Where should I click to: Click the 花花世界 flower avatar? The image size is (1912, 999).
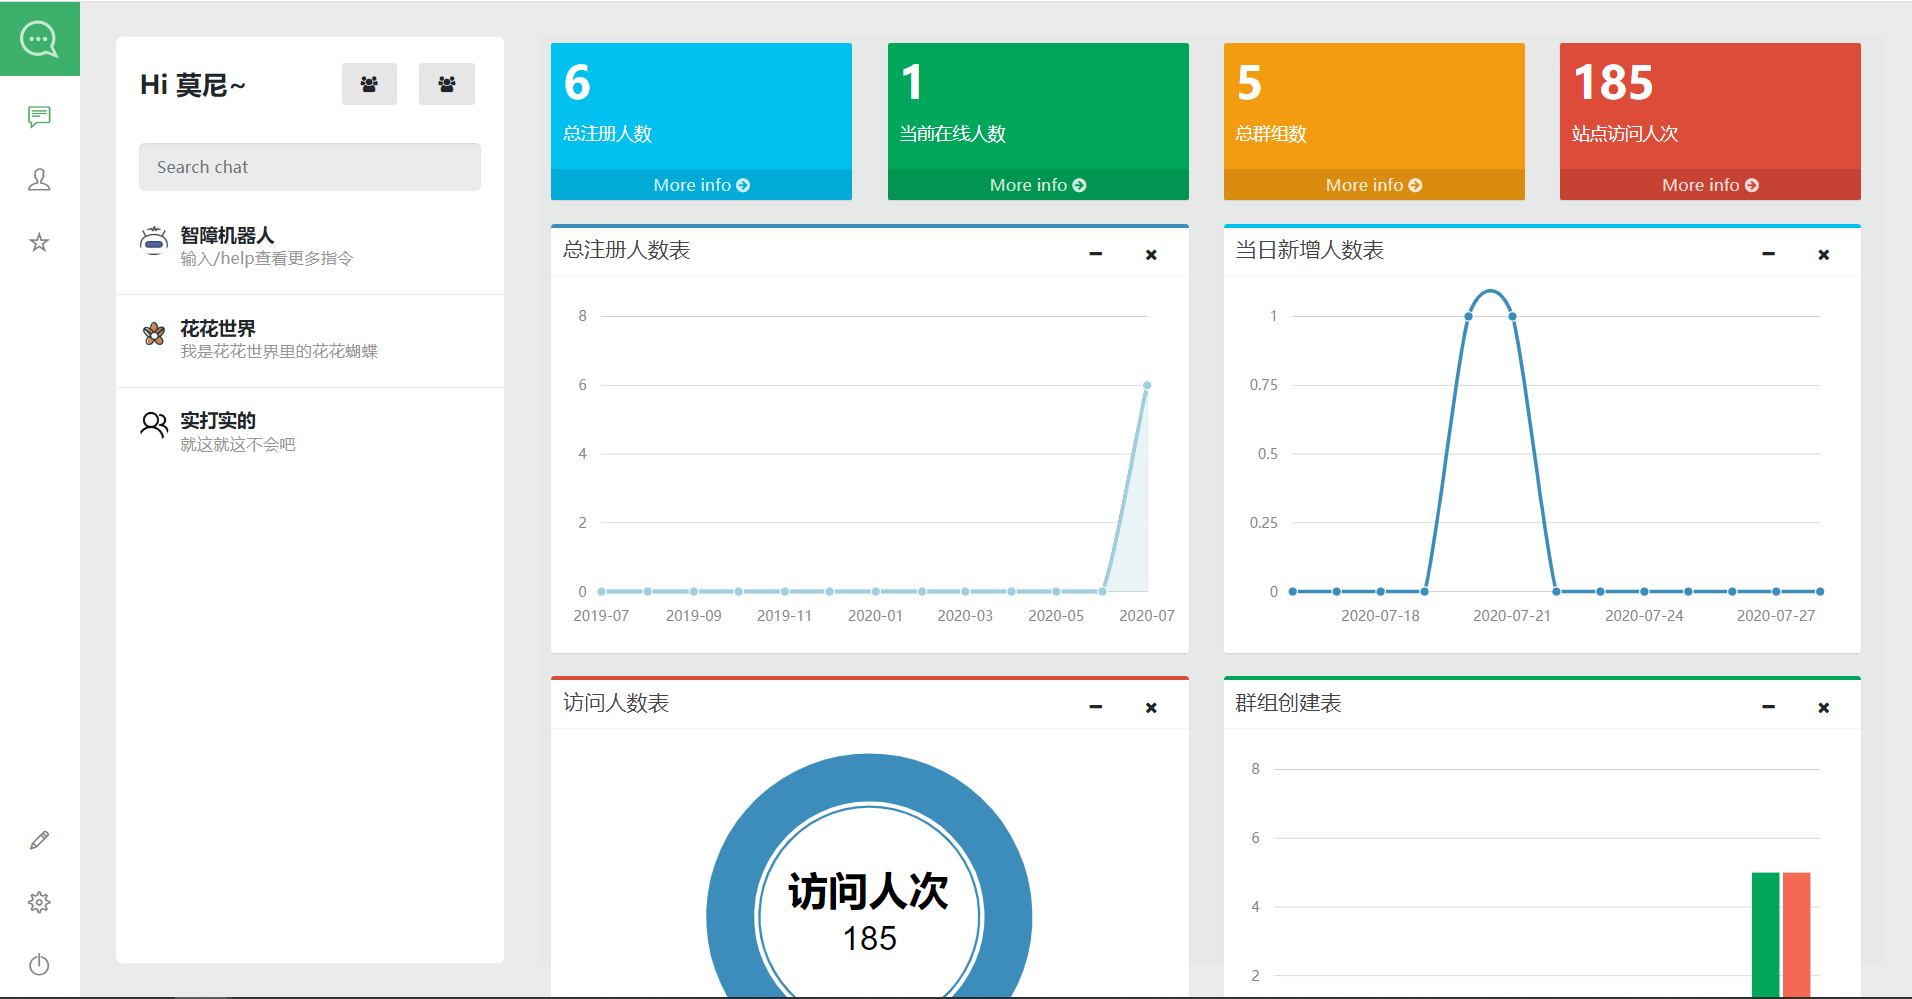154,334
